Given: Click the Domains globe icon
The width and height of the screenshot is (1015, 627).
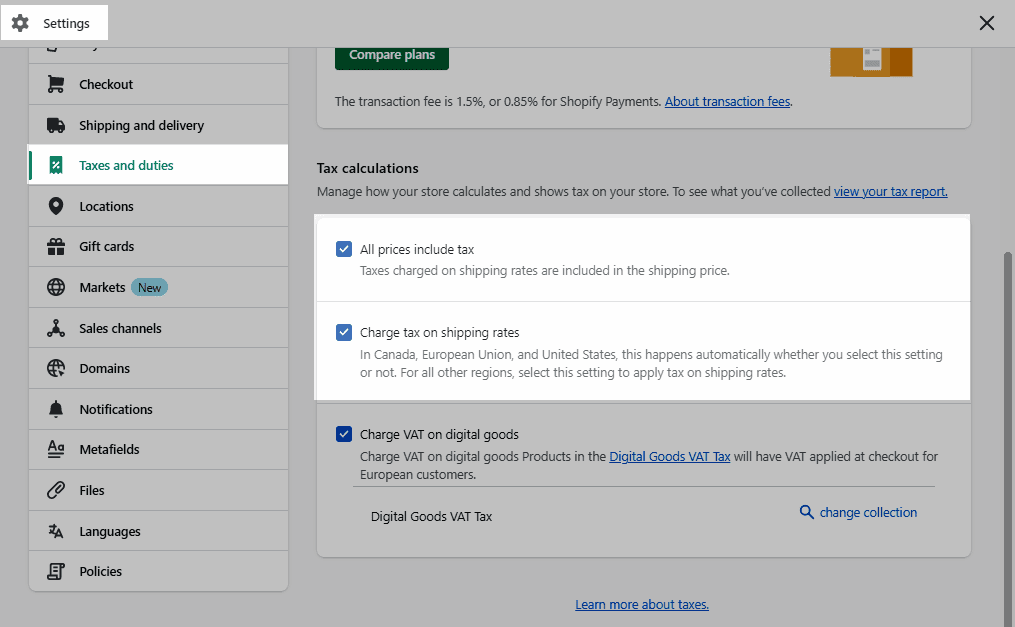Looking at the screenshot, I should [x=56, y=368].
